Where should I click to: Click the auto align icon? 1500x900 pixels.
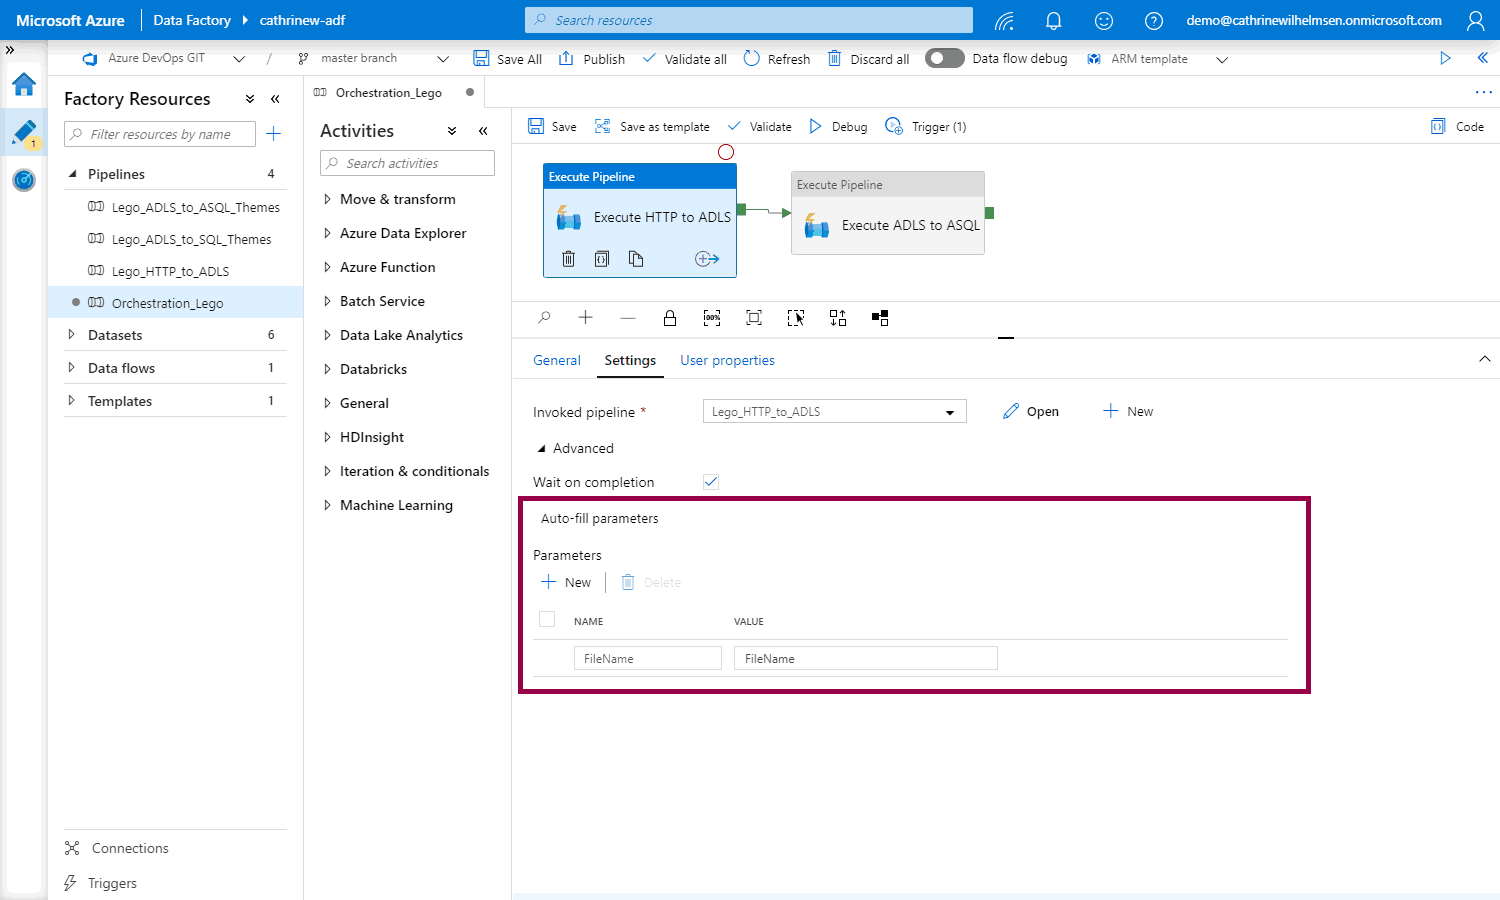tap(838, 318)
